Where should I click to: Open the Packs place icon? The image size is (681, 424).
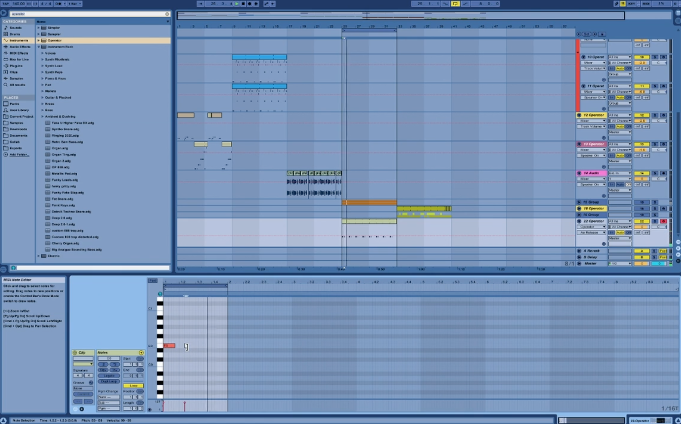click(6, 104)
